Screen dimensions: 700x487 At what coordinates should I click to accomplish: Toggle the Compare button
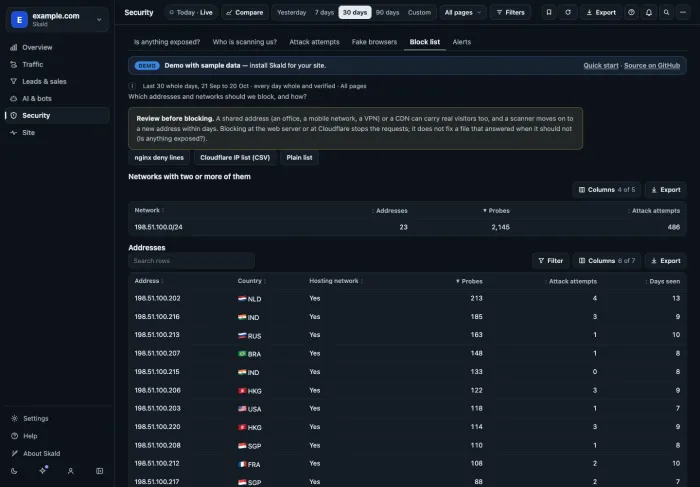pos(245,12)
